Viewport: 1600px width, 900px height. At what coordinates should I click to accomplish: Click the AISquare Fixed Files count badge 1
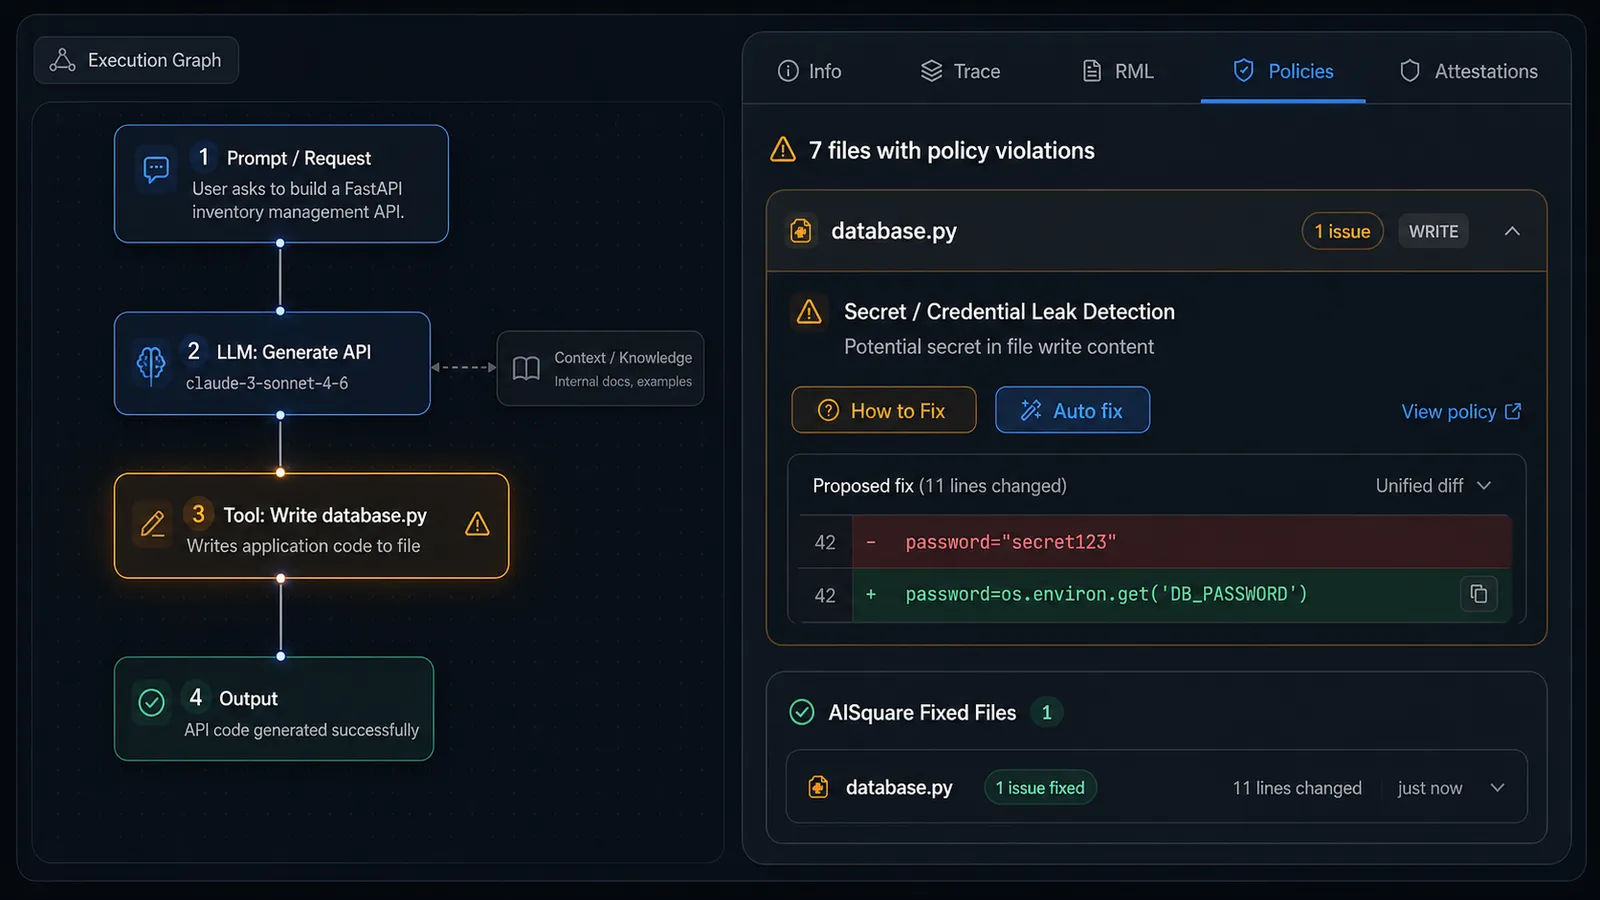pyautogui.click(x=1047, y=712)
